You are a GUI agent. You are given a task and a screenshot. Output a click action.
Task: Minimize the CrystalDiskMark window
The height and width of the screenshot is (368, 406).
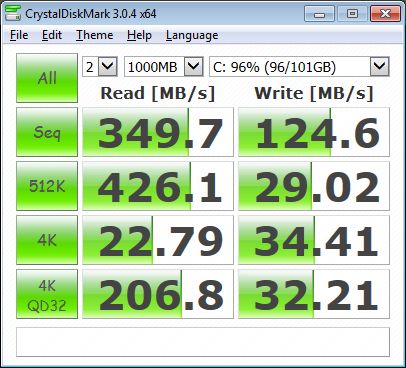[319, 14]
